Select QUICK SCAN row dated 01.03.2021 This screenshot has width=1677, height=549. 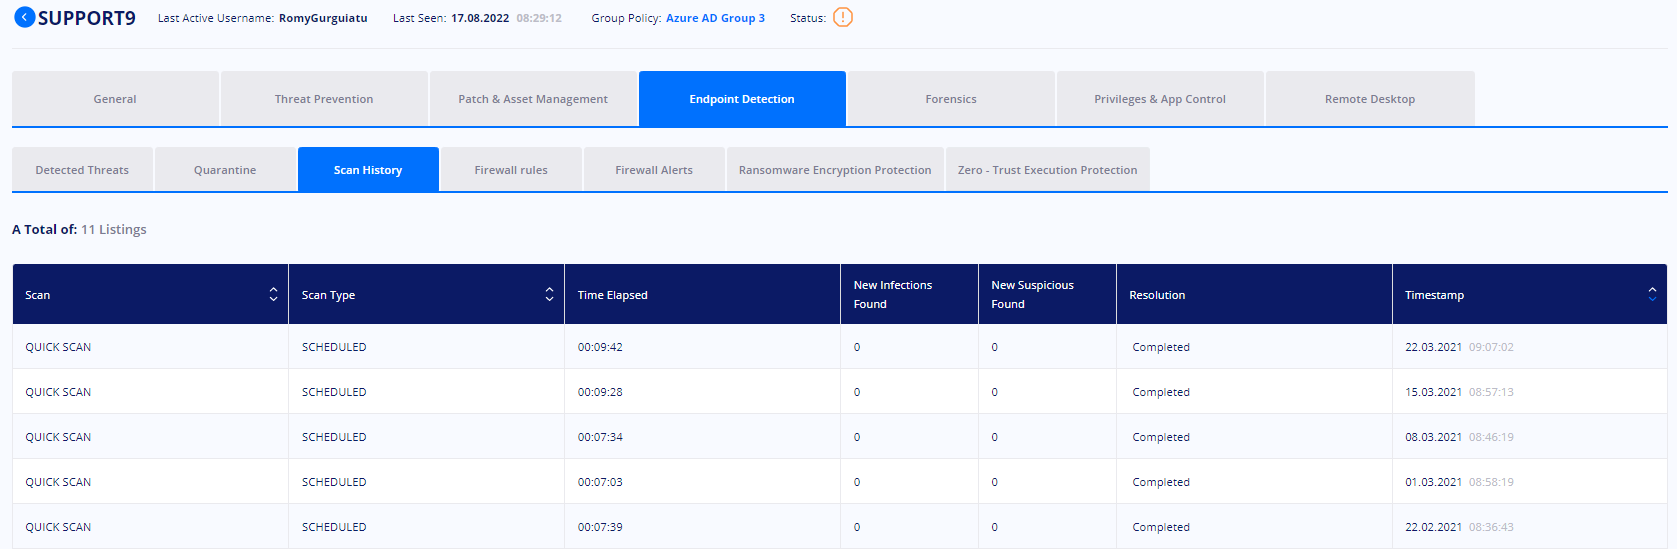839,482
